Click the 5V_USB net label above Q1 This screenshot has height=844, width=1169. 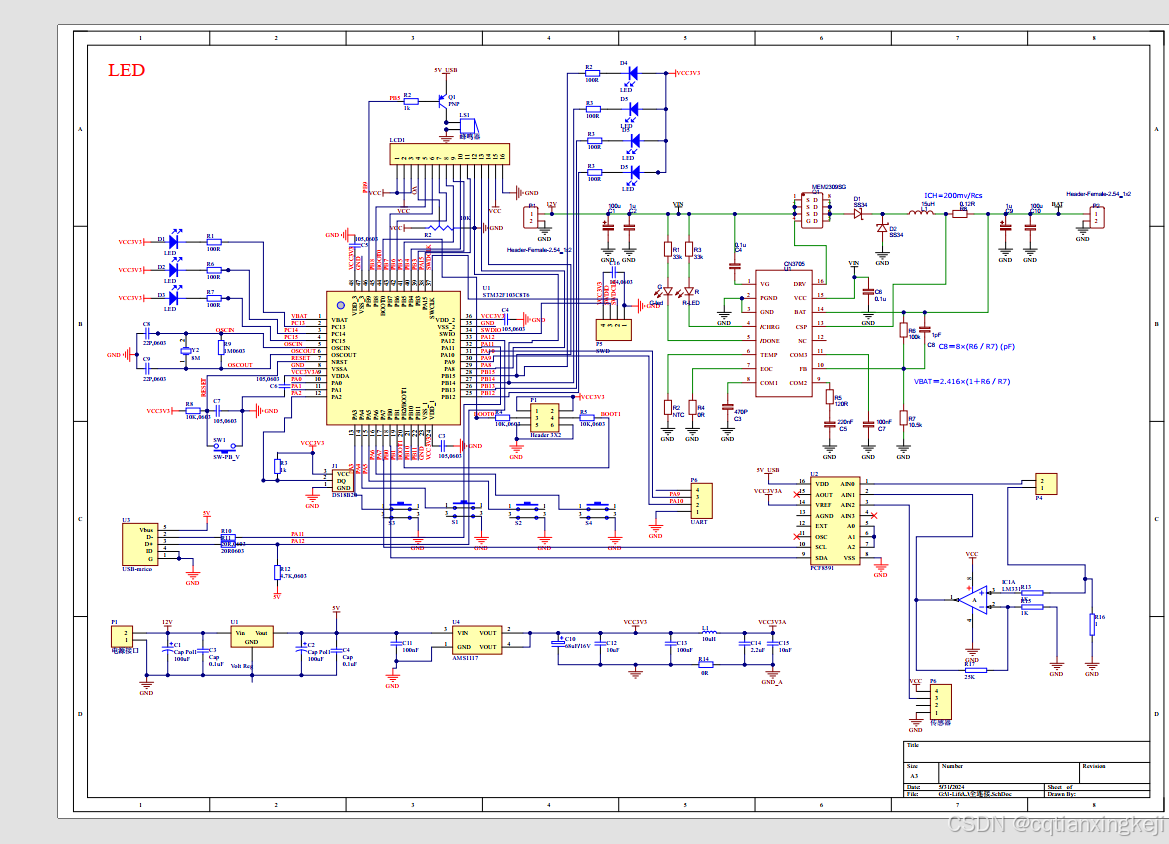point(446,70)
